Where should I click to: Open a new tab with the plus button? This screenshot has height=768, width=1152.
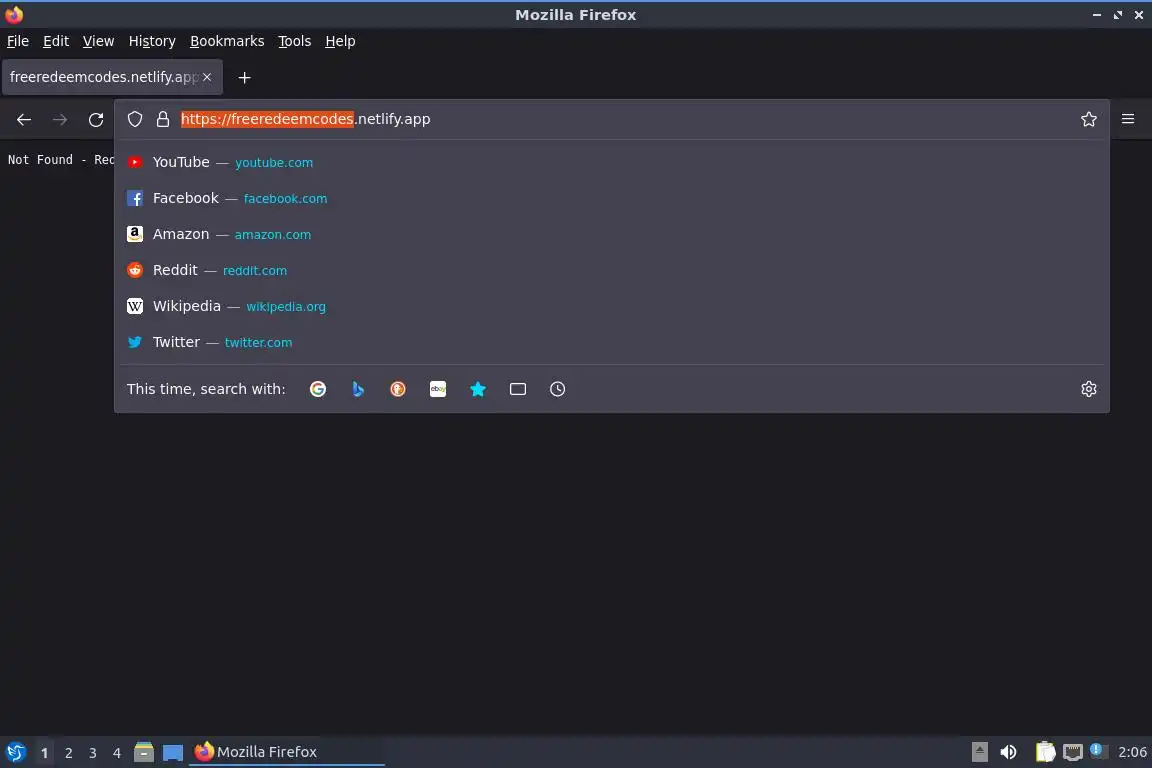[x=245, y=77]
